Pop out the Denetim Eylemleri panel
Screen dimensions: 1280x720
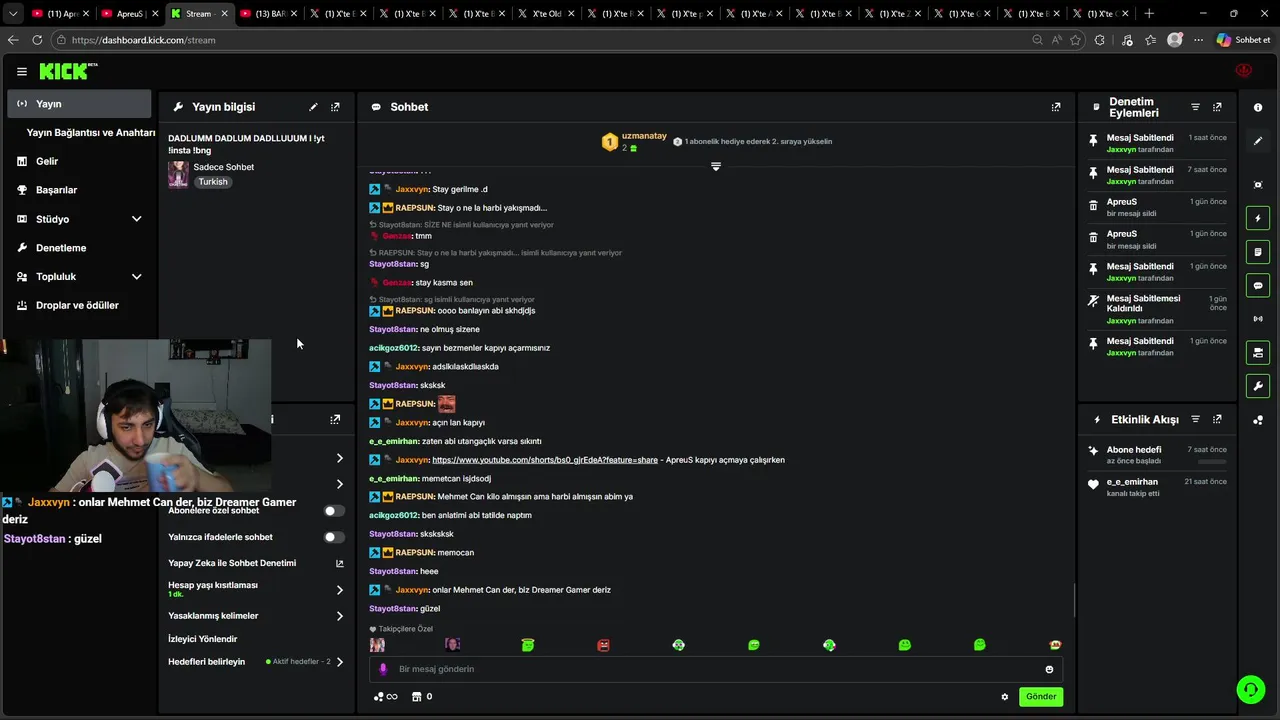(x=1217, y=107)
